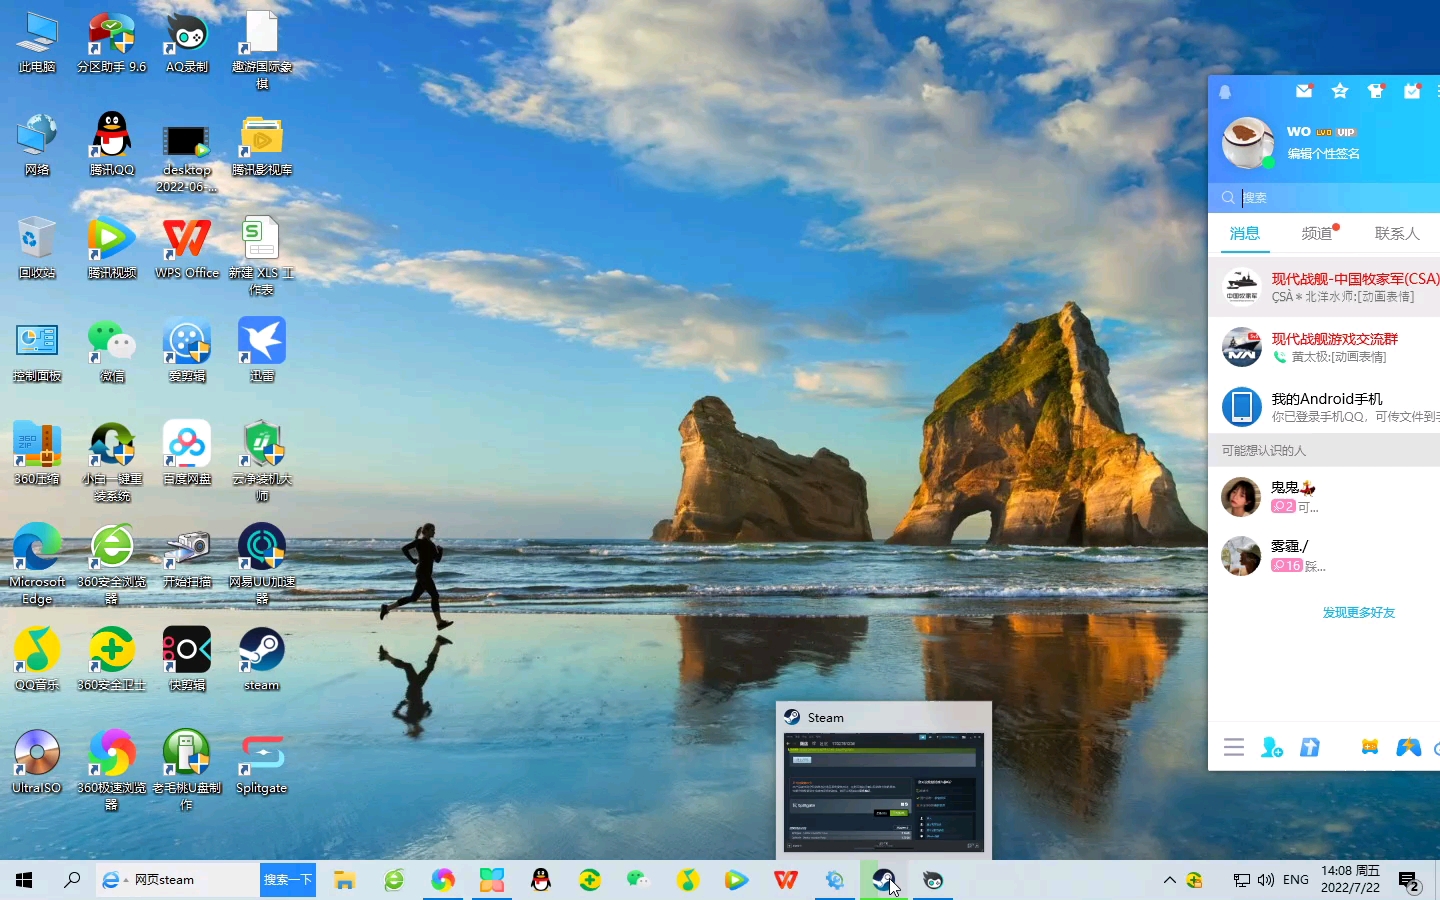Open QQ音乐 icon on the taskbar
Viewport: 1440px width, 900px height.
688,880
